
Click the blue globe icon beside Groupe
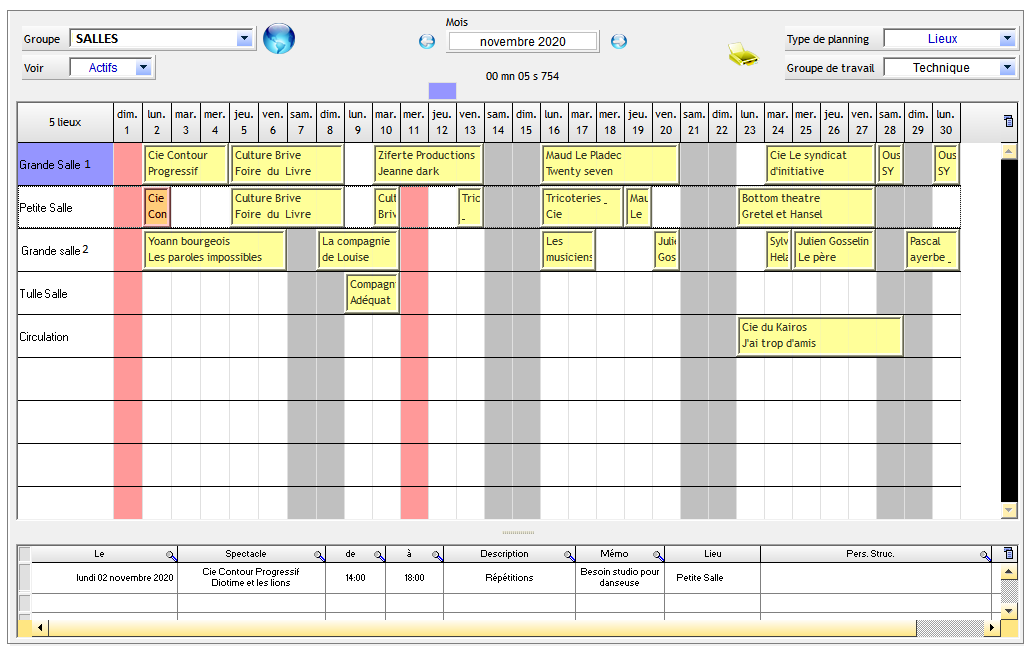(279, 39)
